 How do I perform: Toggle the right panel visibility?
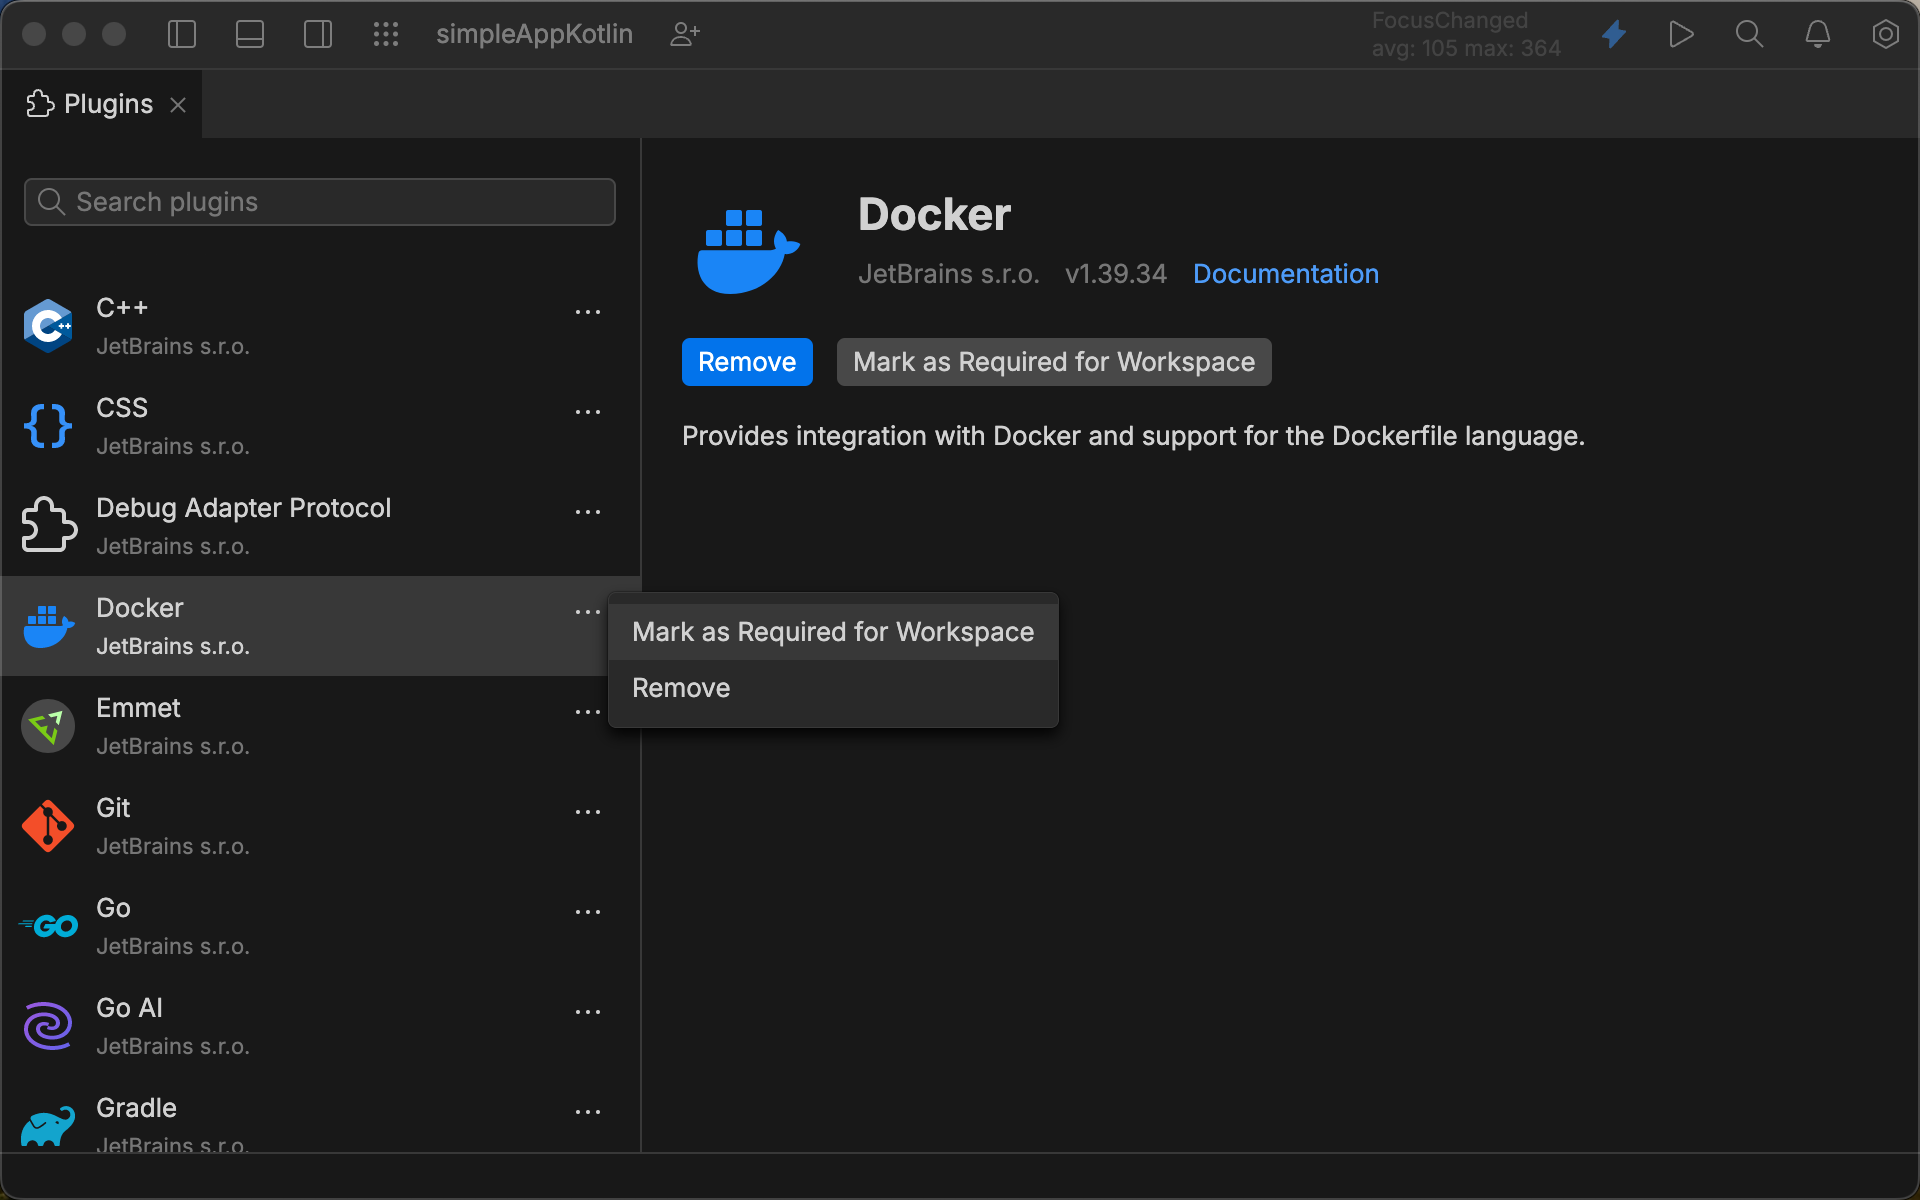click(x=317, y=33)
